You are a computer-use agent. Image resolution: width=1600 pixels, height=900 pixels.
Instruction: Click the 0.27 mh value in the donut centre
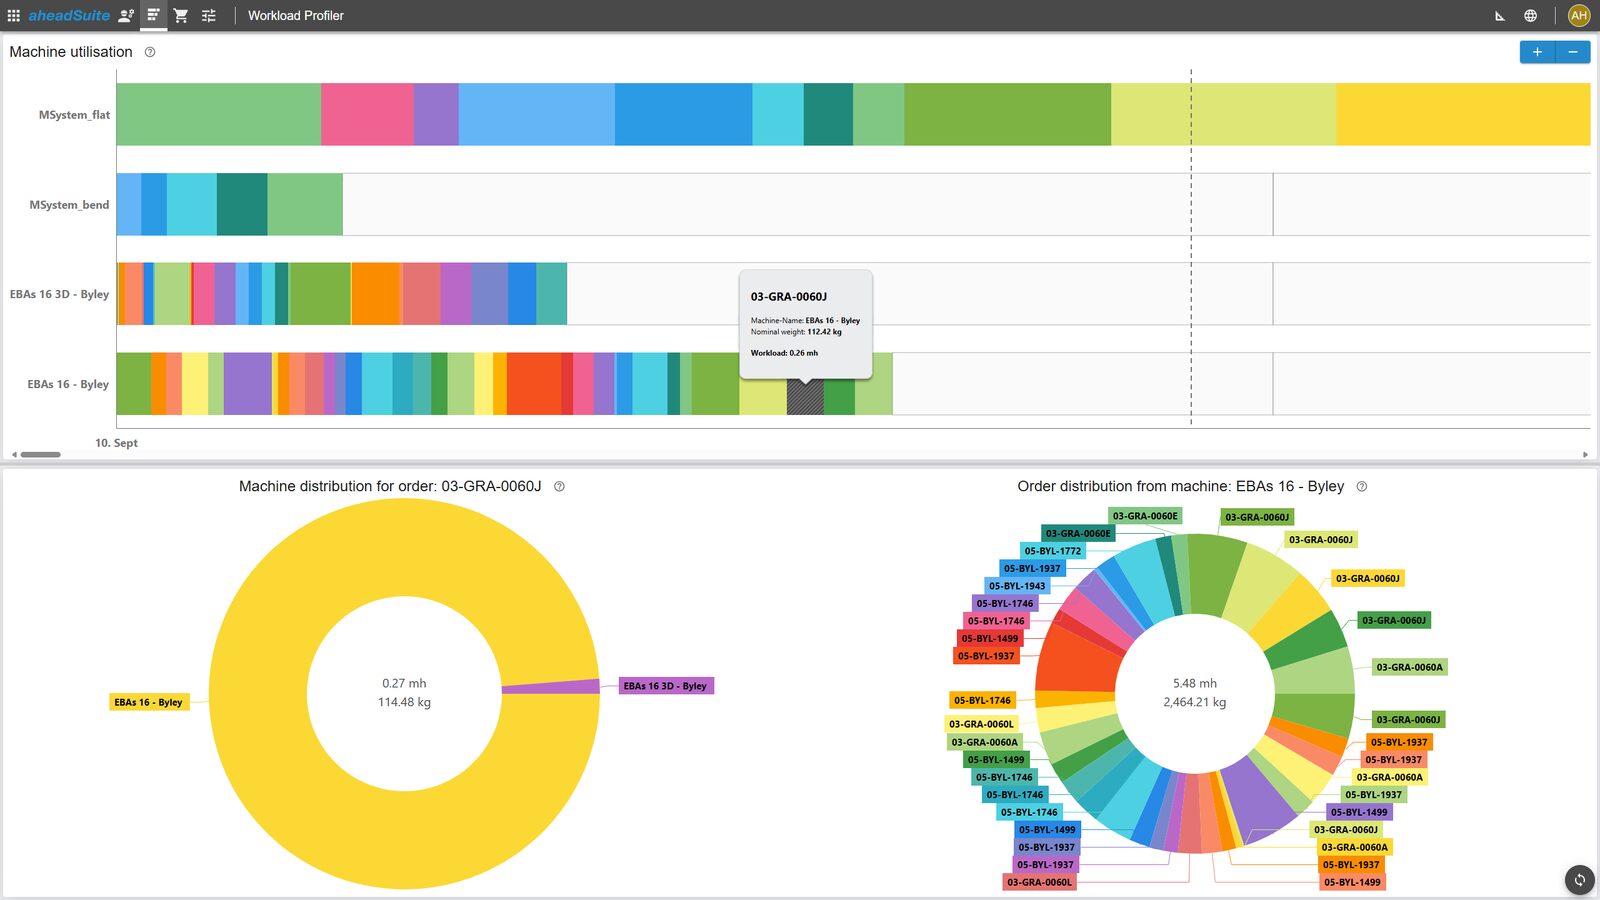coord(404,684)
